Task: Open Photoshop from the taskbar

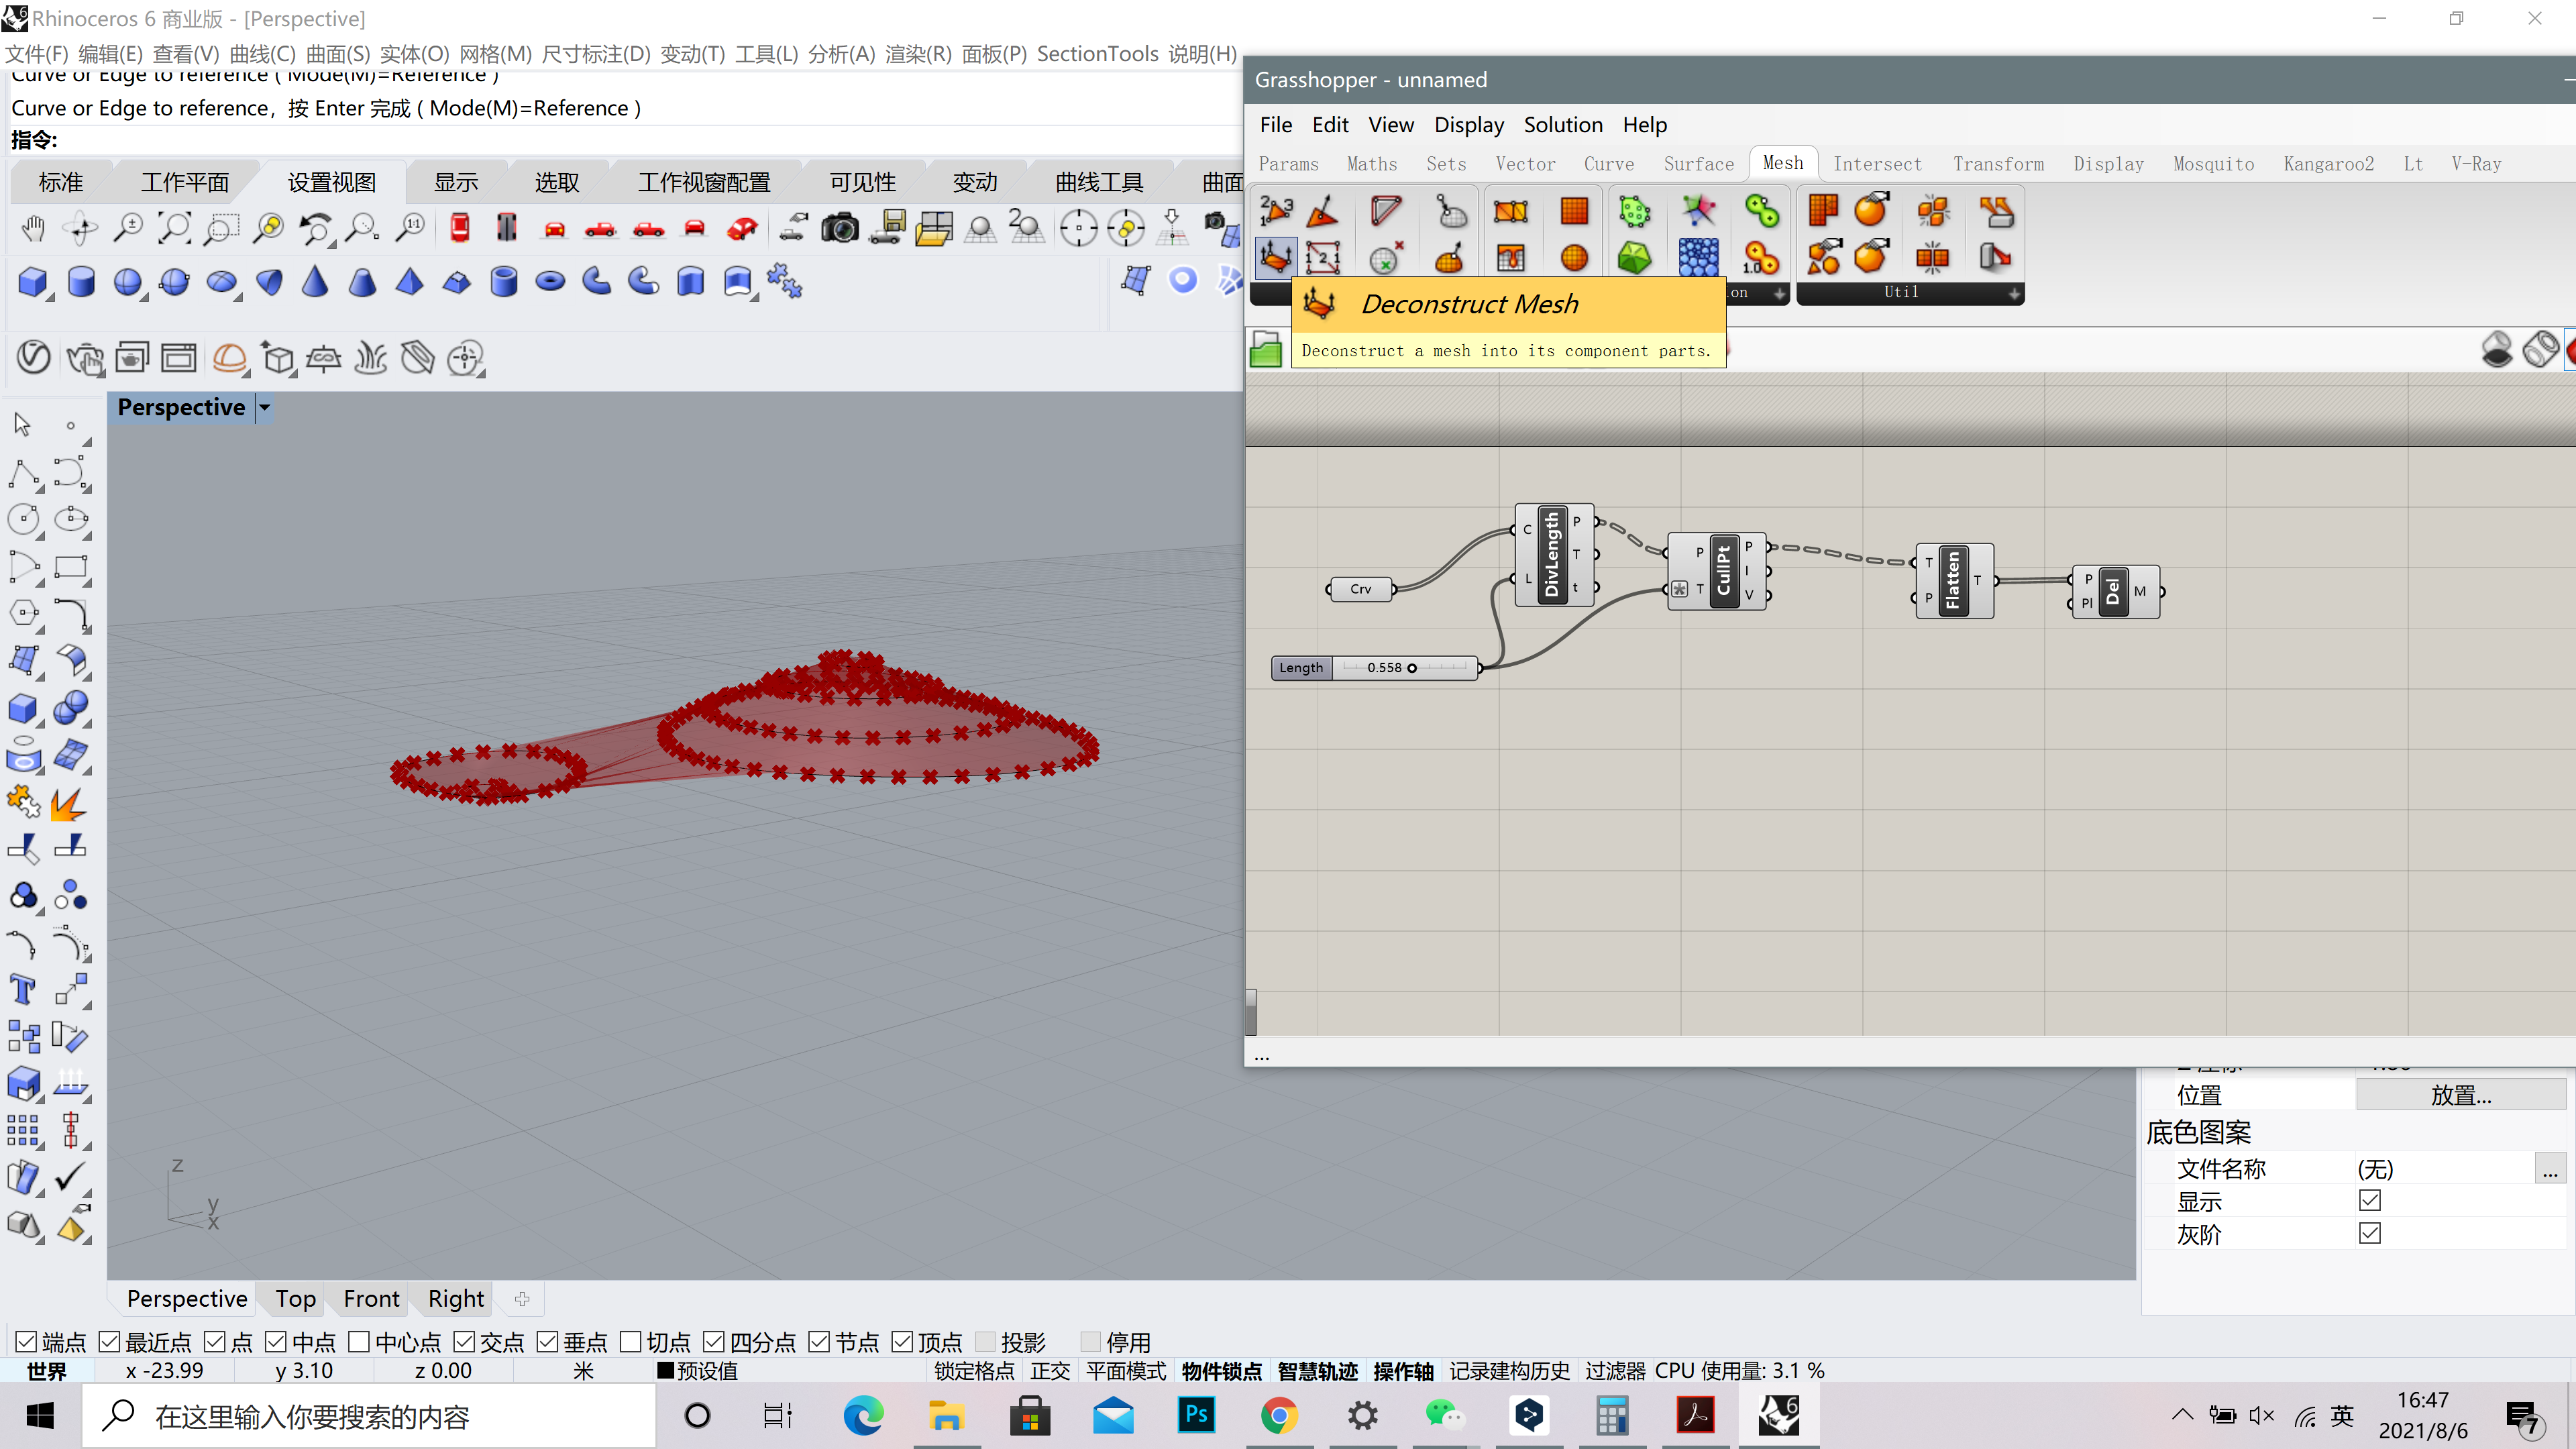Action: [1196, 1415]
